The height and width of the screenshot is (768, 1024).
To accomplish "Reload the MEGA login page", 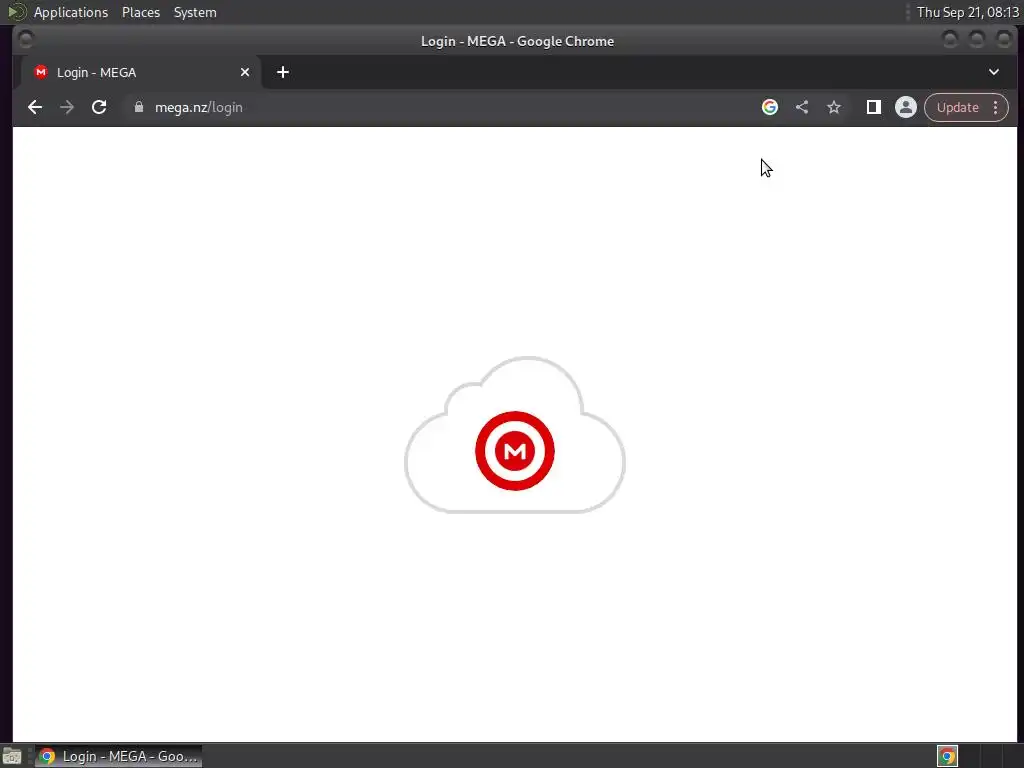I will 99,107.
